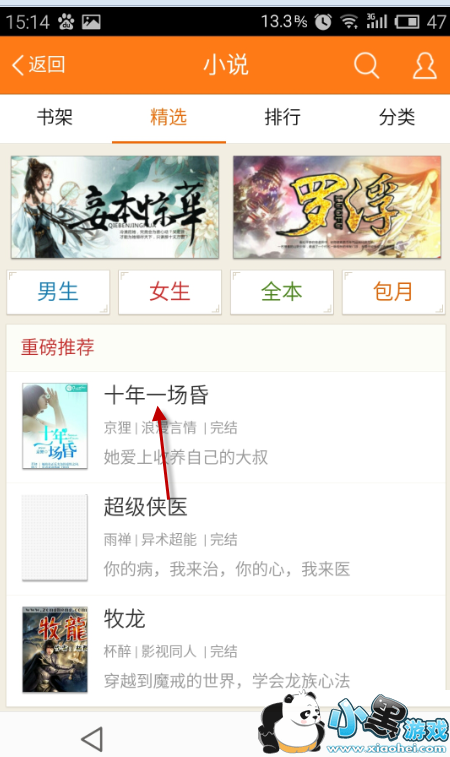This screenshot has width=450, height=757.
Task: Select the 精选 tab
Action: pyautogui.click(x=169, y=117)
